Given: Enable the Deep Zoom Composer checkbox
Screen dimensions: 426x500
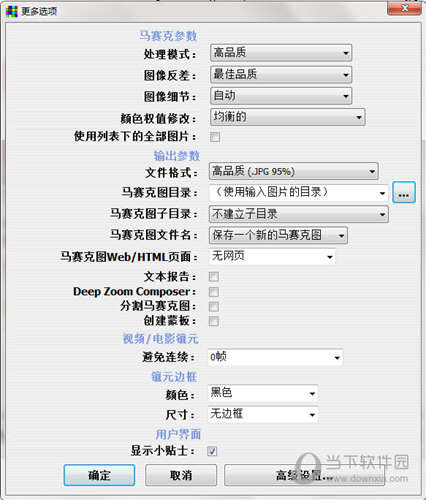Looking at the screenshot, I should pos(214,292).
